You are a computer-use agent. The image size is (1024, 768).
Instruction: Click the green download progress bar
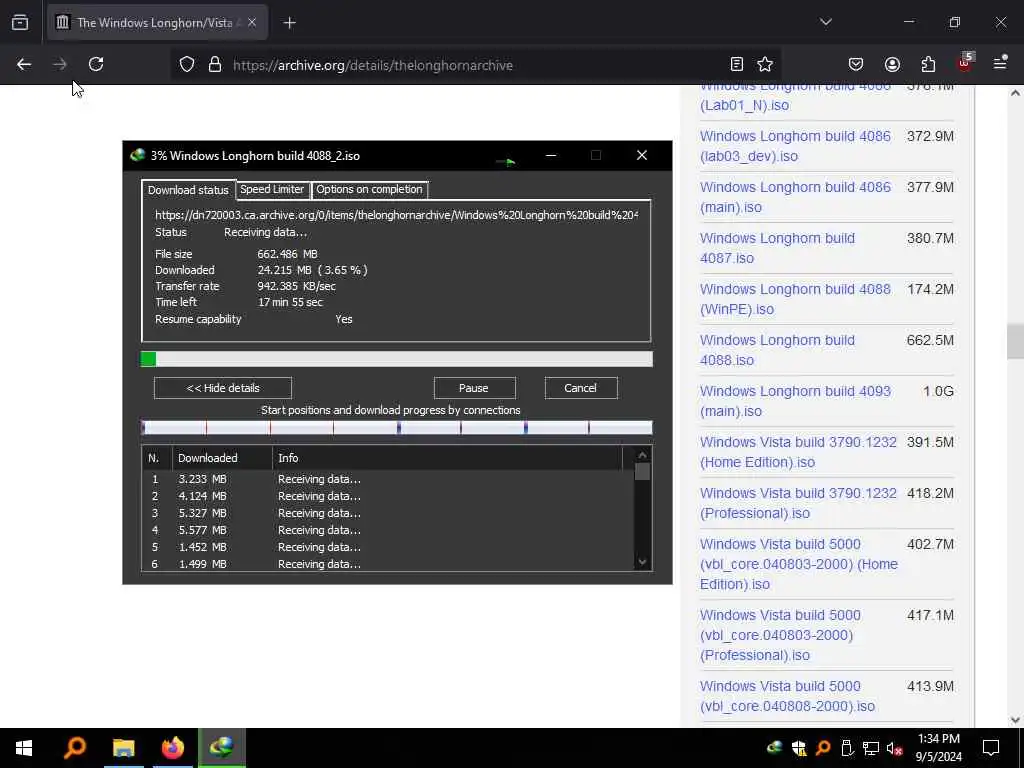pos(396,359)
